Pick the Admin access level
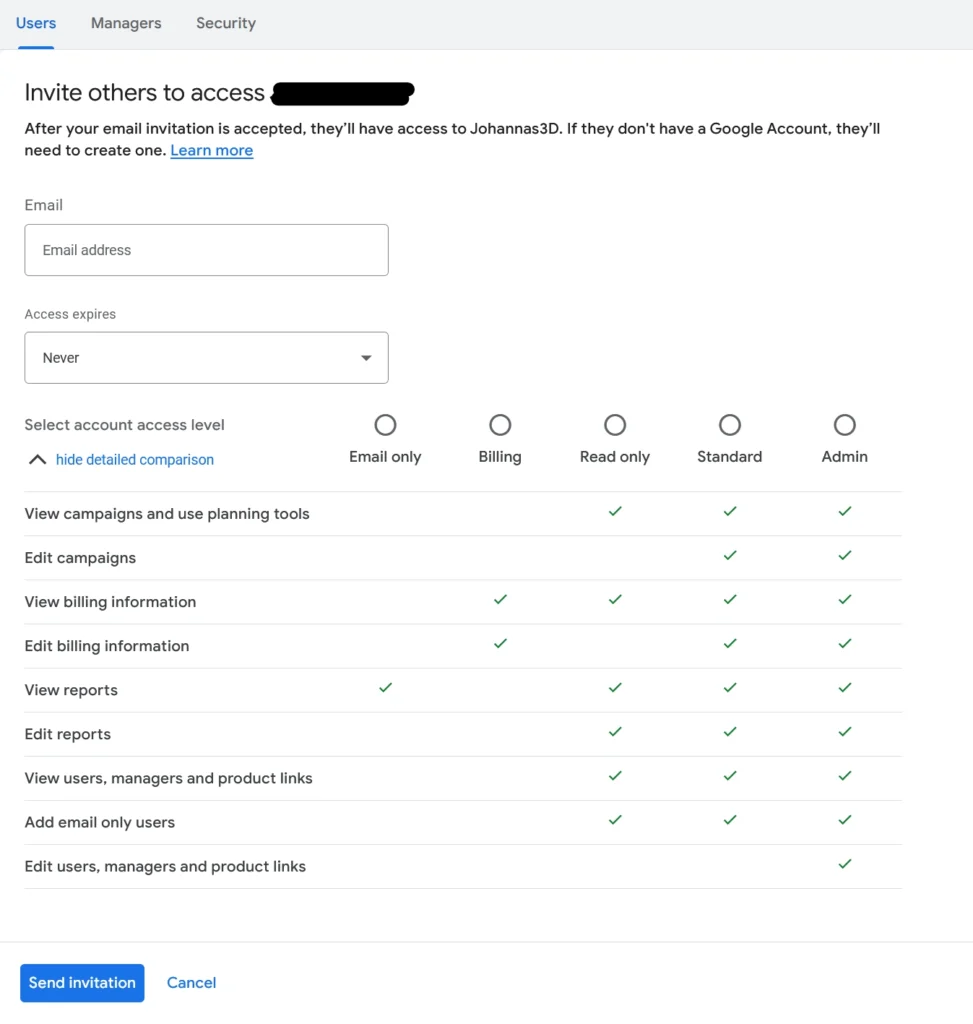This screenshot has height=1024, width=973. 845,426
